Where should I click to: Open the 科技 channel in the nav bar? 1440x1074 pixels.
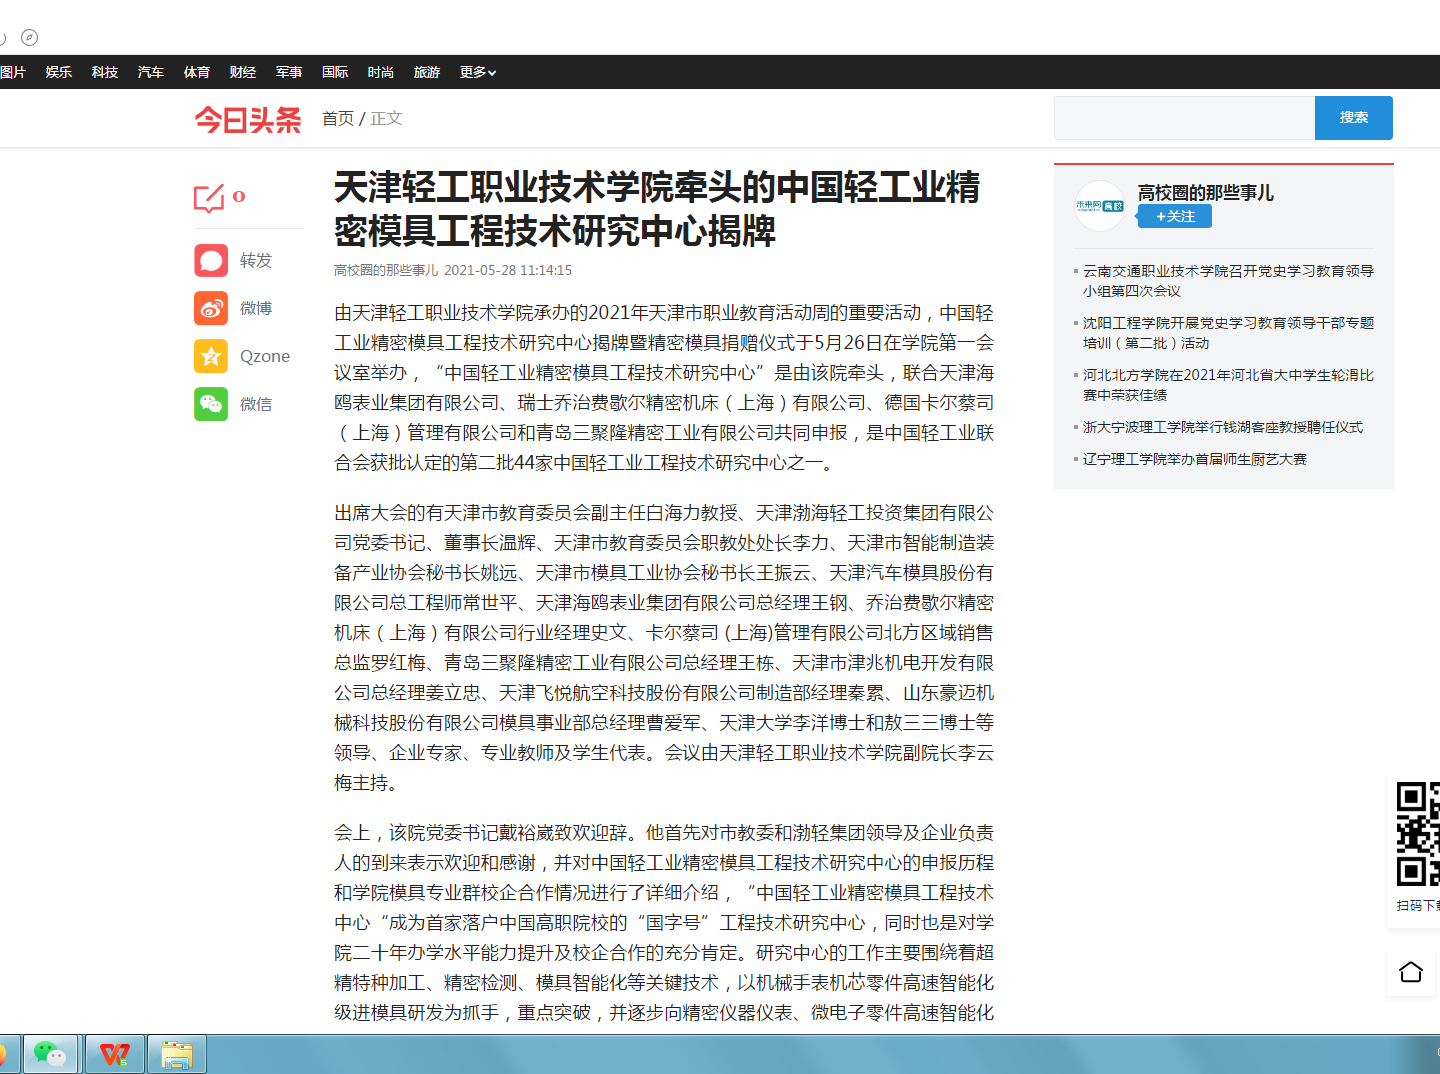coord(105,72)
